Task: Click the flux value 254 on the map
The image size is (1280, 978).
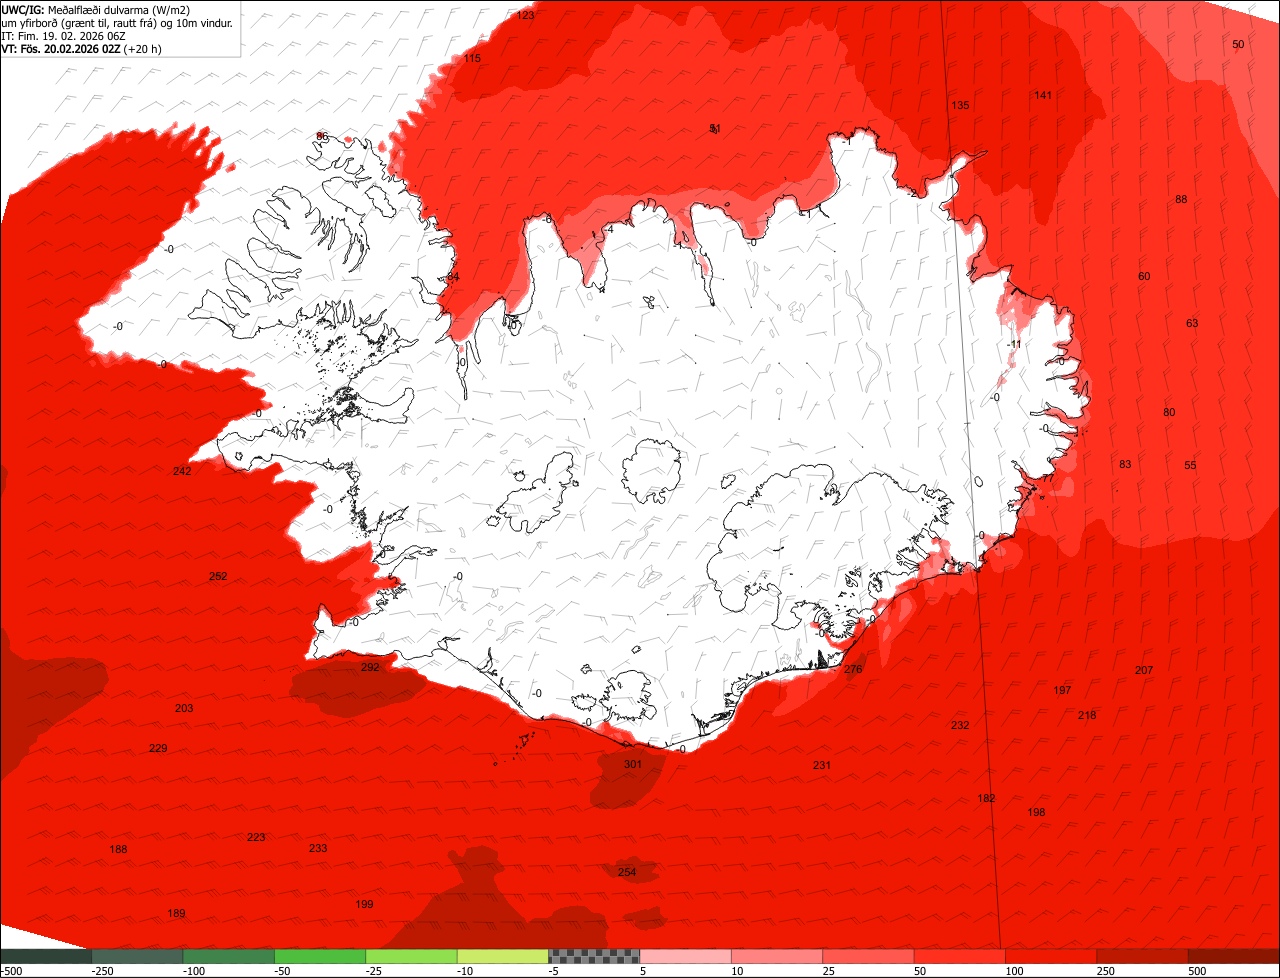Action: [627, 872]
